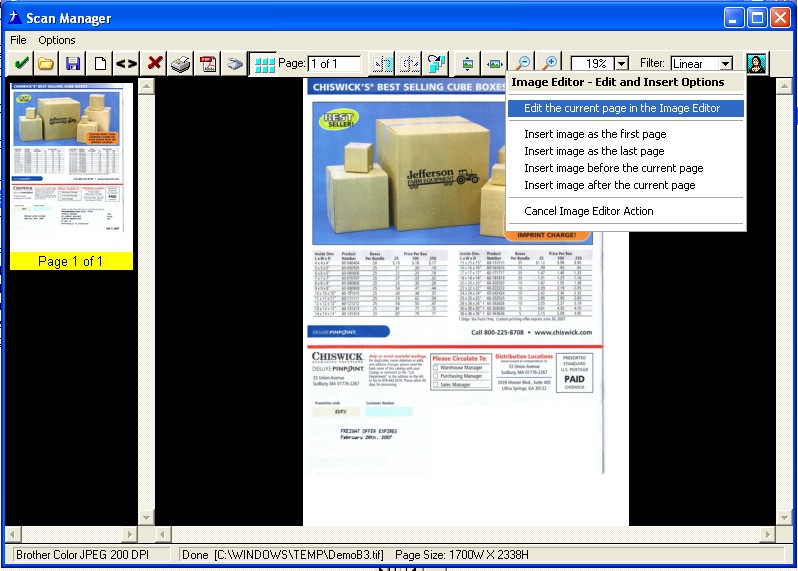Save using the floppy disk icon
This screenshot has width=798, height=571.
click(x=73, y=64)
